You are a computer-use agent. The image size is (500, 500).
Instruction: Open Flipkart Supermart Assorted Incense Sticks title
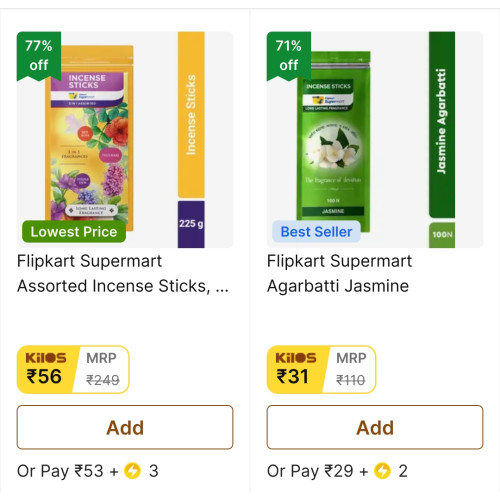click(x=123, y=273)
